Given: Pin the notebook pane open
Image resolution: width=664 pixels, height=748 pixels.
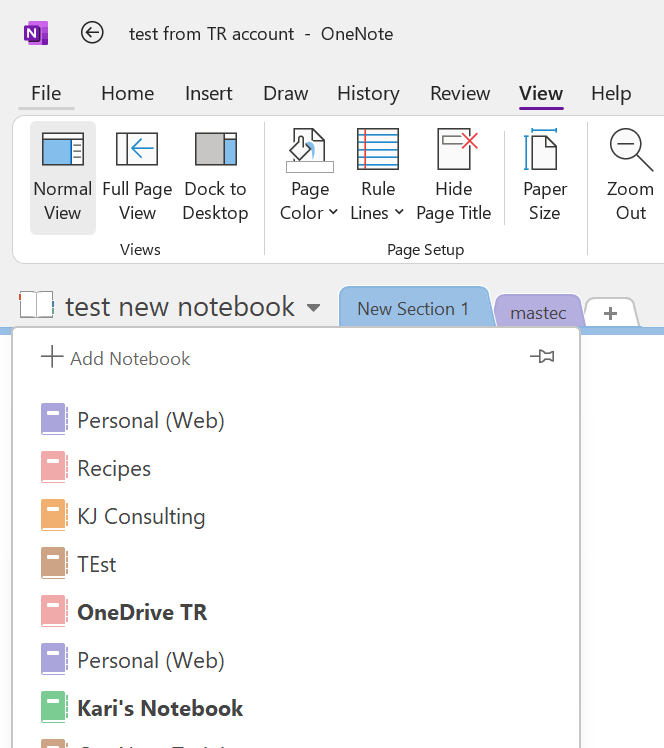Looking at the screenshot, I should pos(542,356).
